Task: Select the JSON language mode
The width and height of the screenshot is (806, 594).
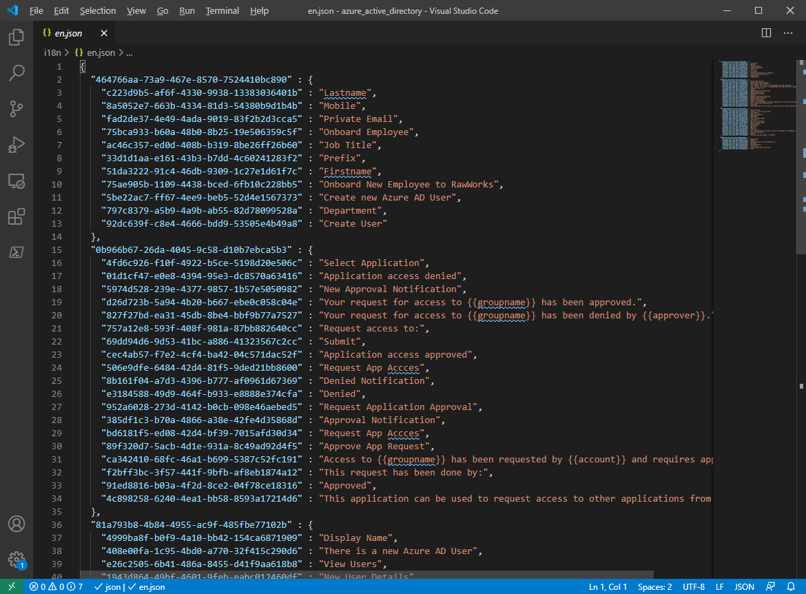Action: tap(744, 587)
